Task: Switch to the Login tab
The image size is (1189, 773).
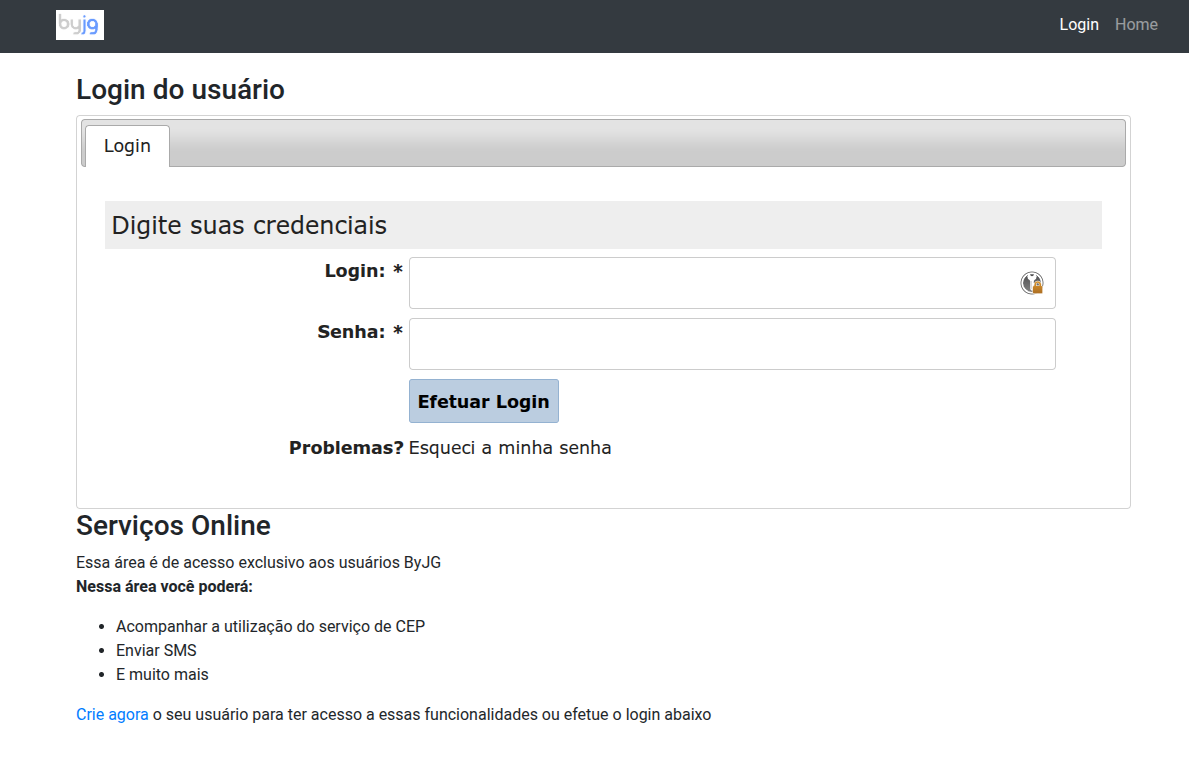Action: [x=127, y=146]
